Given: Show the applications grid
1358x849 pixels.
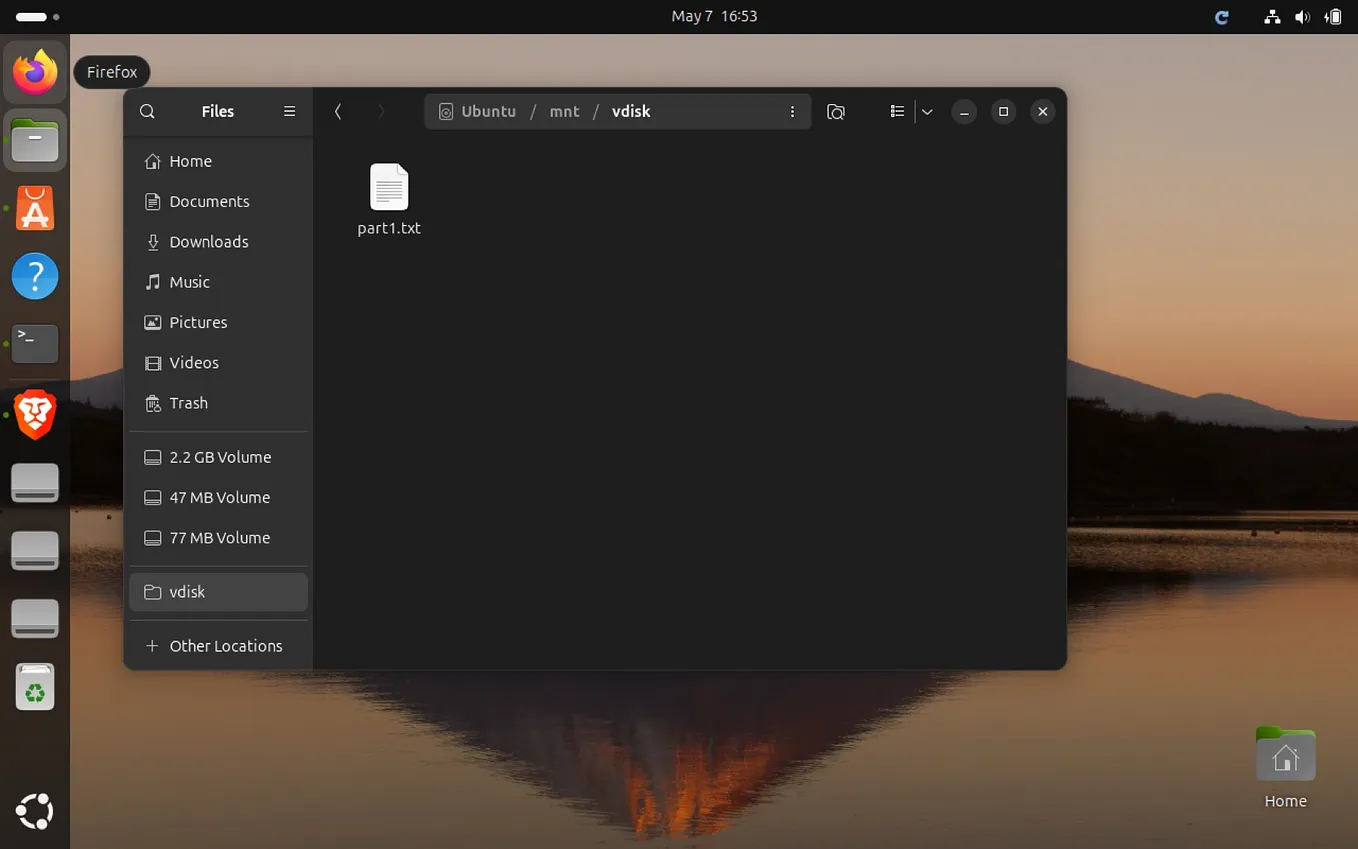Looking at the screenshot, I should pos(35,811).
